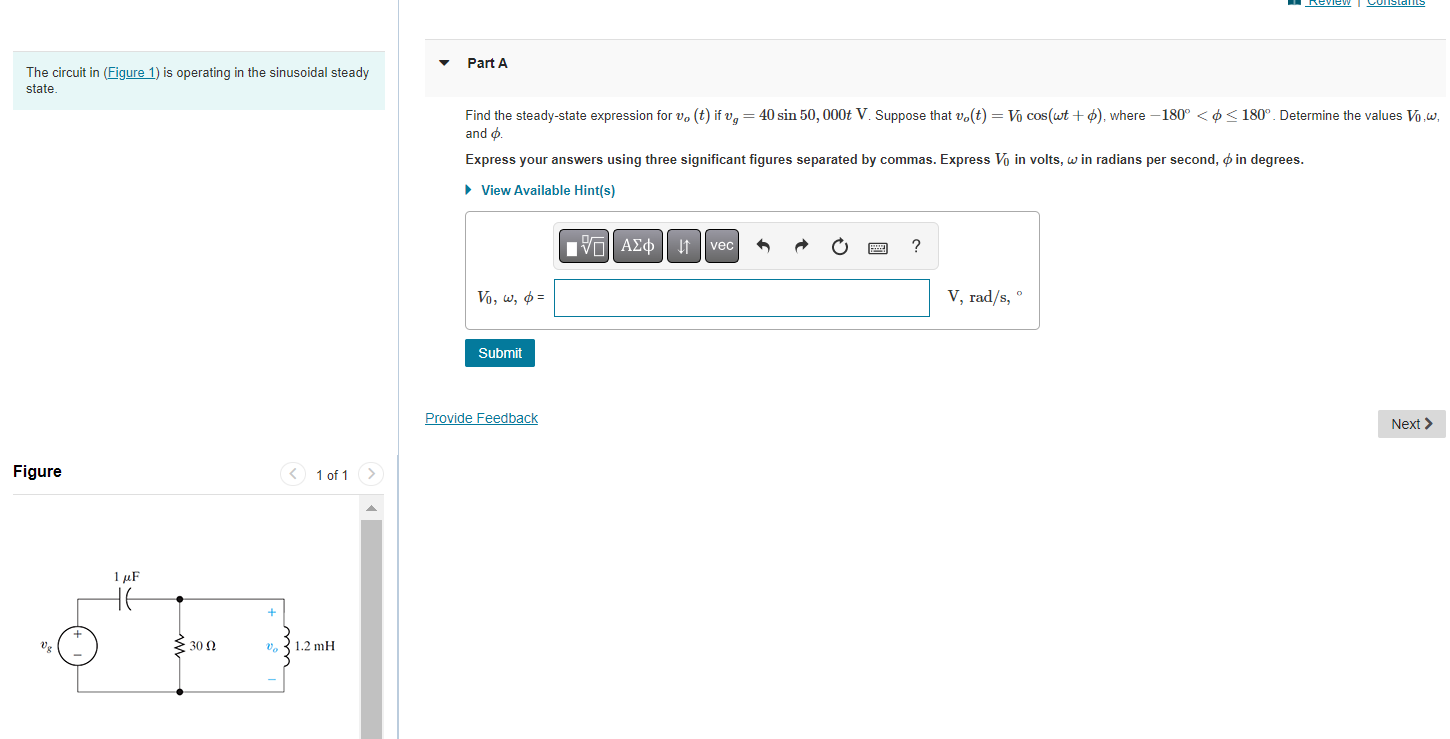The width and height of the screenshot is (1450, 739).
Task: Redo the answer edit
Action: [x=801, y=246]
